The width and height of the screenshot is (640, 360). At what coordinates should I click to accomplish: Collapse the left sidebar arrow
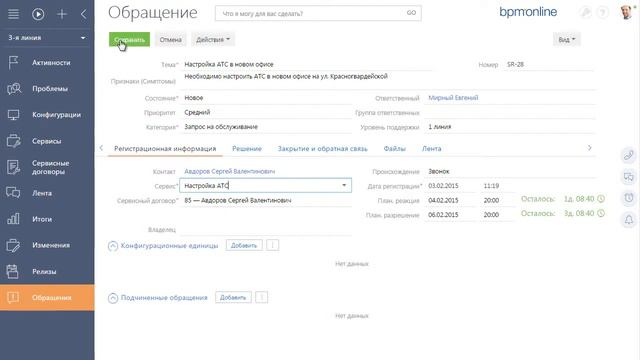tap(83, 14)
